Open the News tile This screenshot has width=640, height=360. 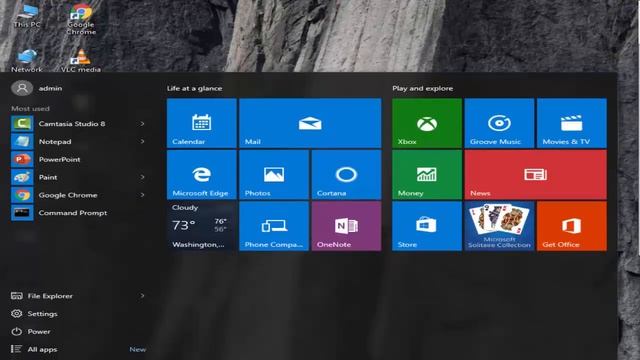point(536,175)
